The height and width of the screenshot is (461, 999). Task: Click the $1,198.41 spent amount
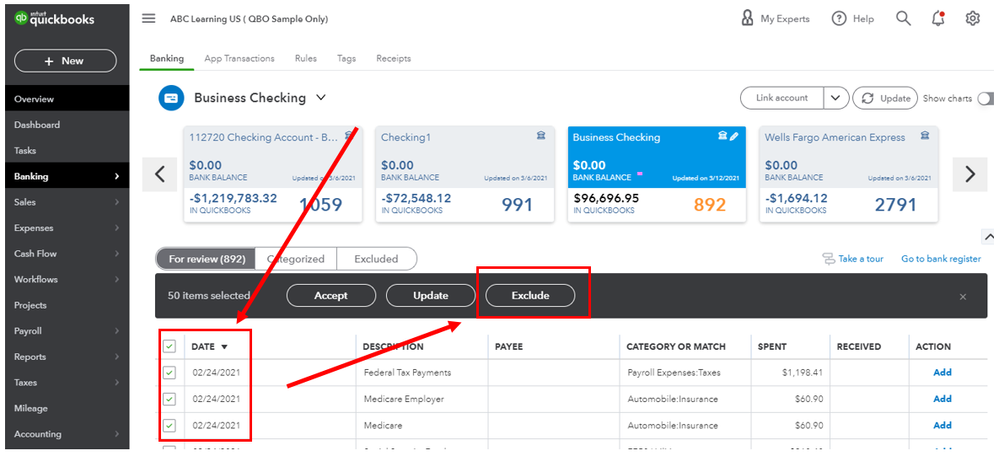(x=801, y=372)
